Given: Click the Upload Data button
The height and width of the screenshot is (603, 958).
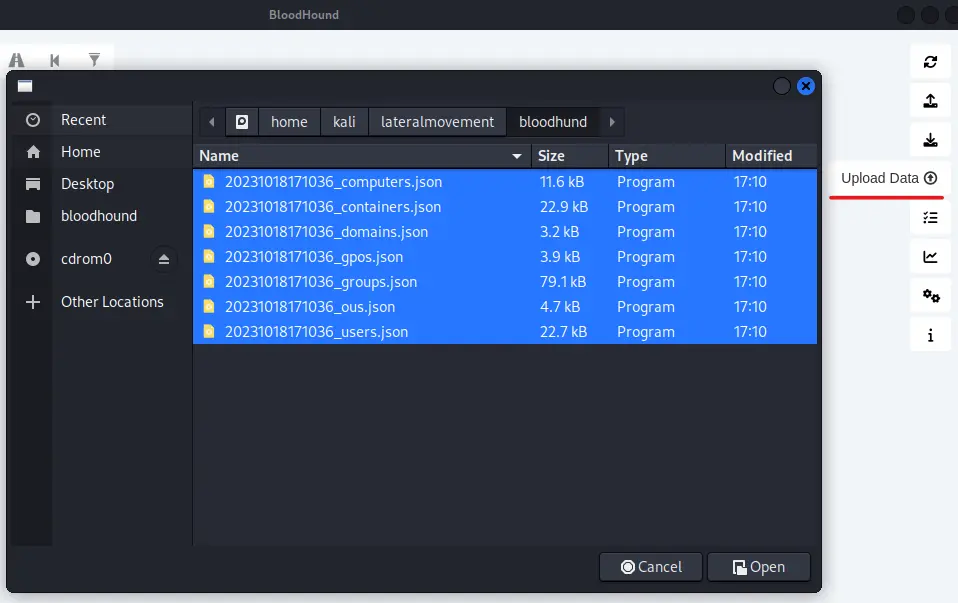Looking at the screenshot, I should pyautogui.click(x=889, y=179).
